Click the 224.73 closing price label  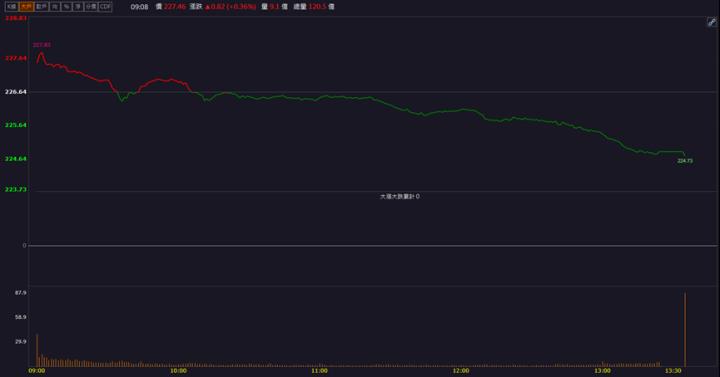click(x=685, y=161)
